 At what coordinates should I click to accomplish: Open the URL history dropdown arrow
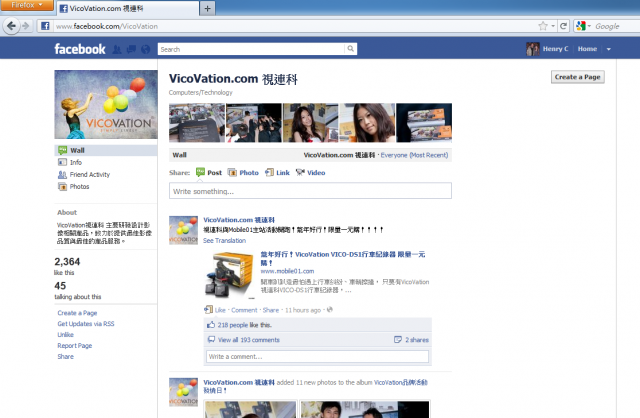click(x=553, y=26)
